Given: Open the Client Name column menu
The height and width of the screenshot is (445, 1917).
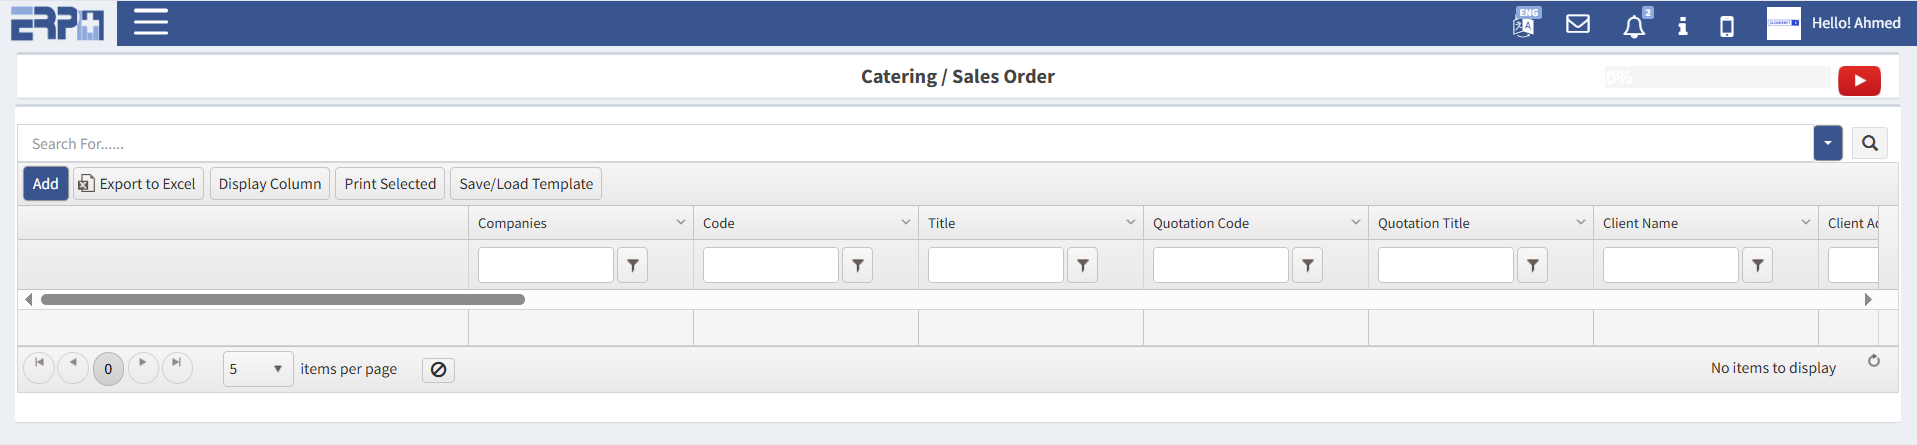Looking at the screenshot, I should [1806, 223].
